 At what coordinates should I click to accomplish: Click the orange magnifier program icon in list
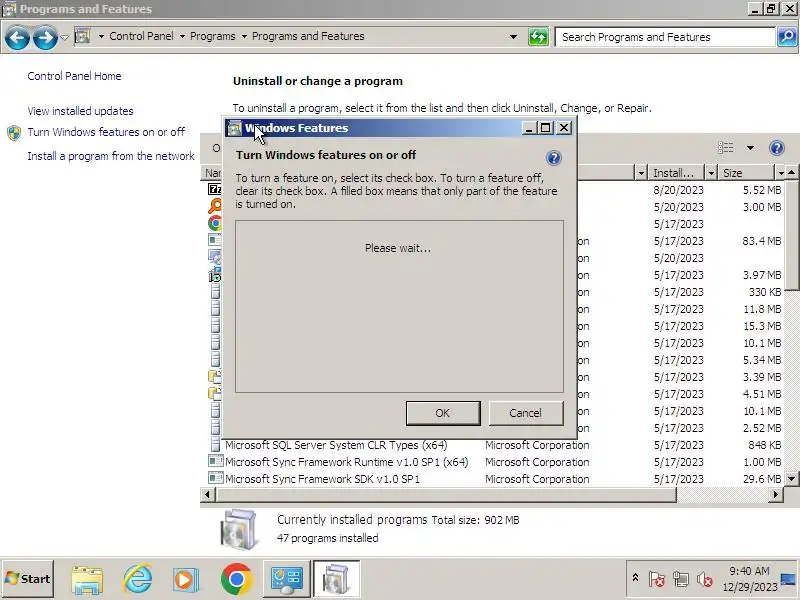pos(215,206)
